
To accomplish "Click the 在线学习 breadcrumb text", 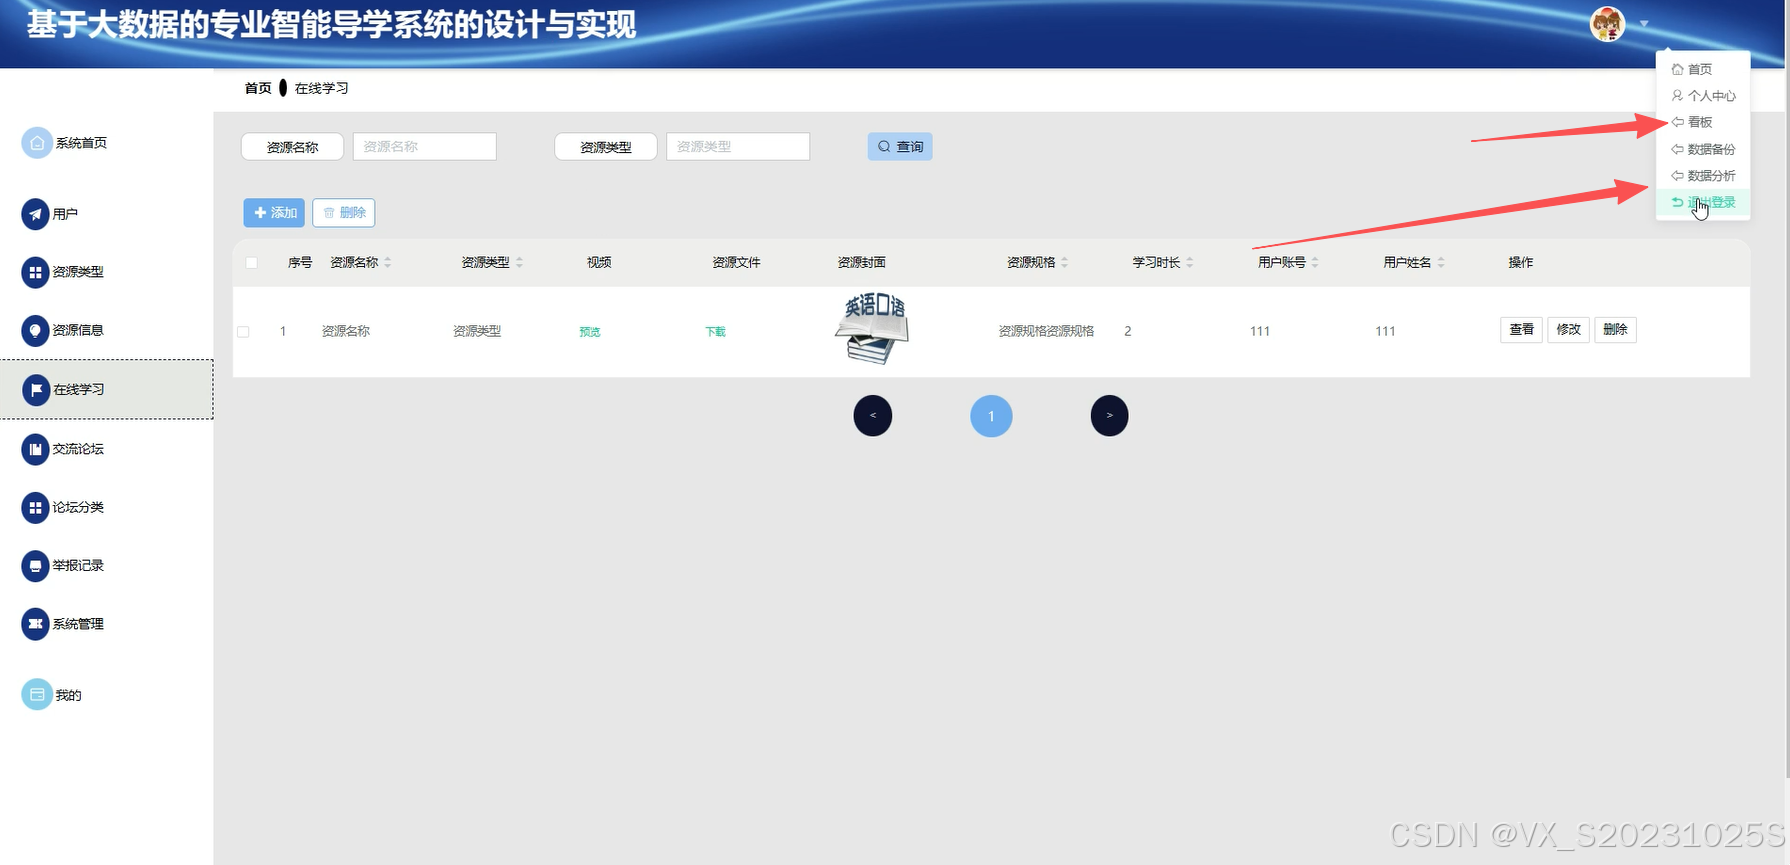I will 322,88.
